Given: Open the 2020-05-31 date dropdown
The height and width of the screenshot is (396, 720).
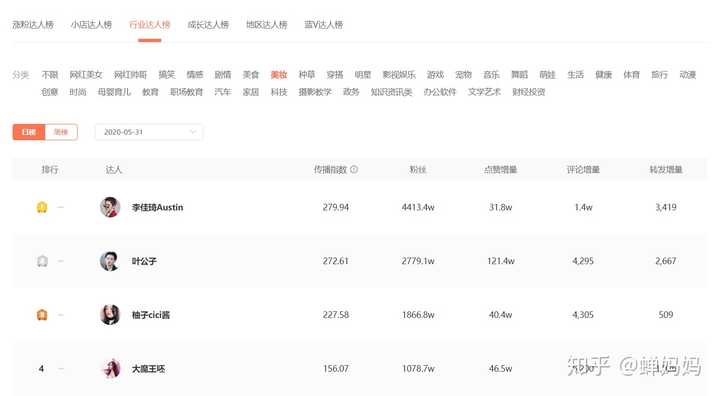Looking at the screenshot, I should 149,132.
